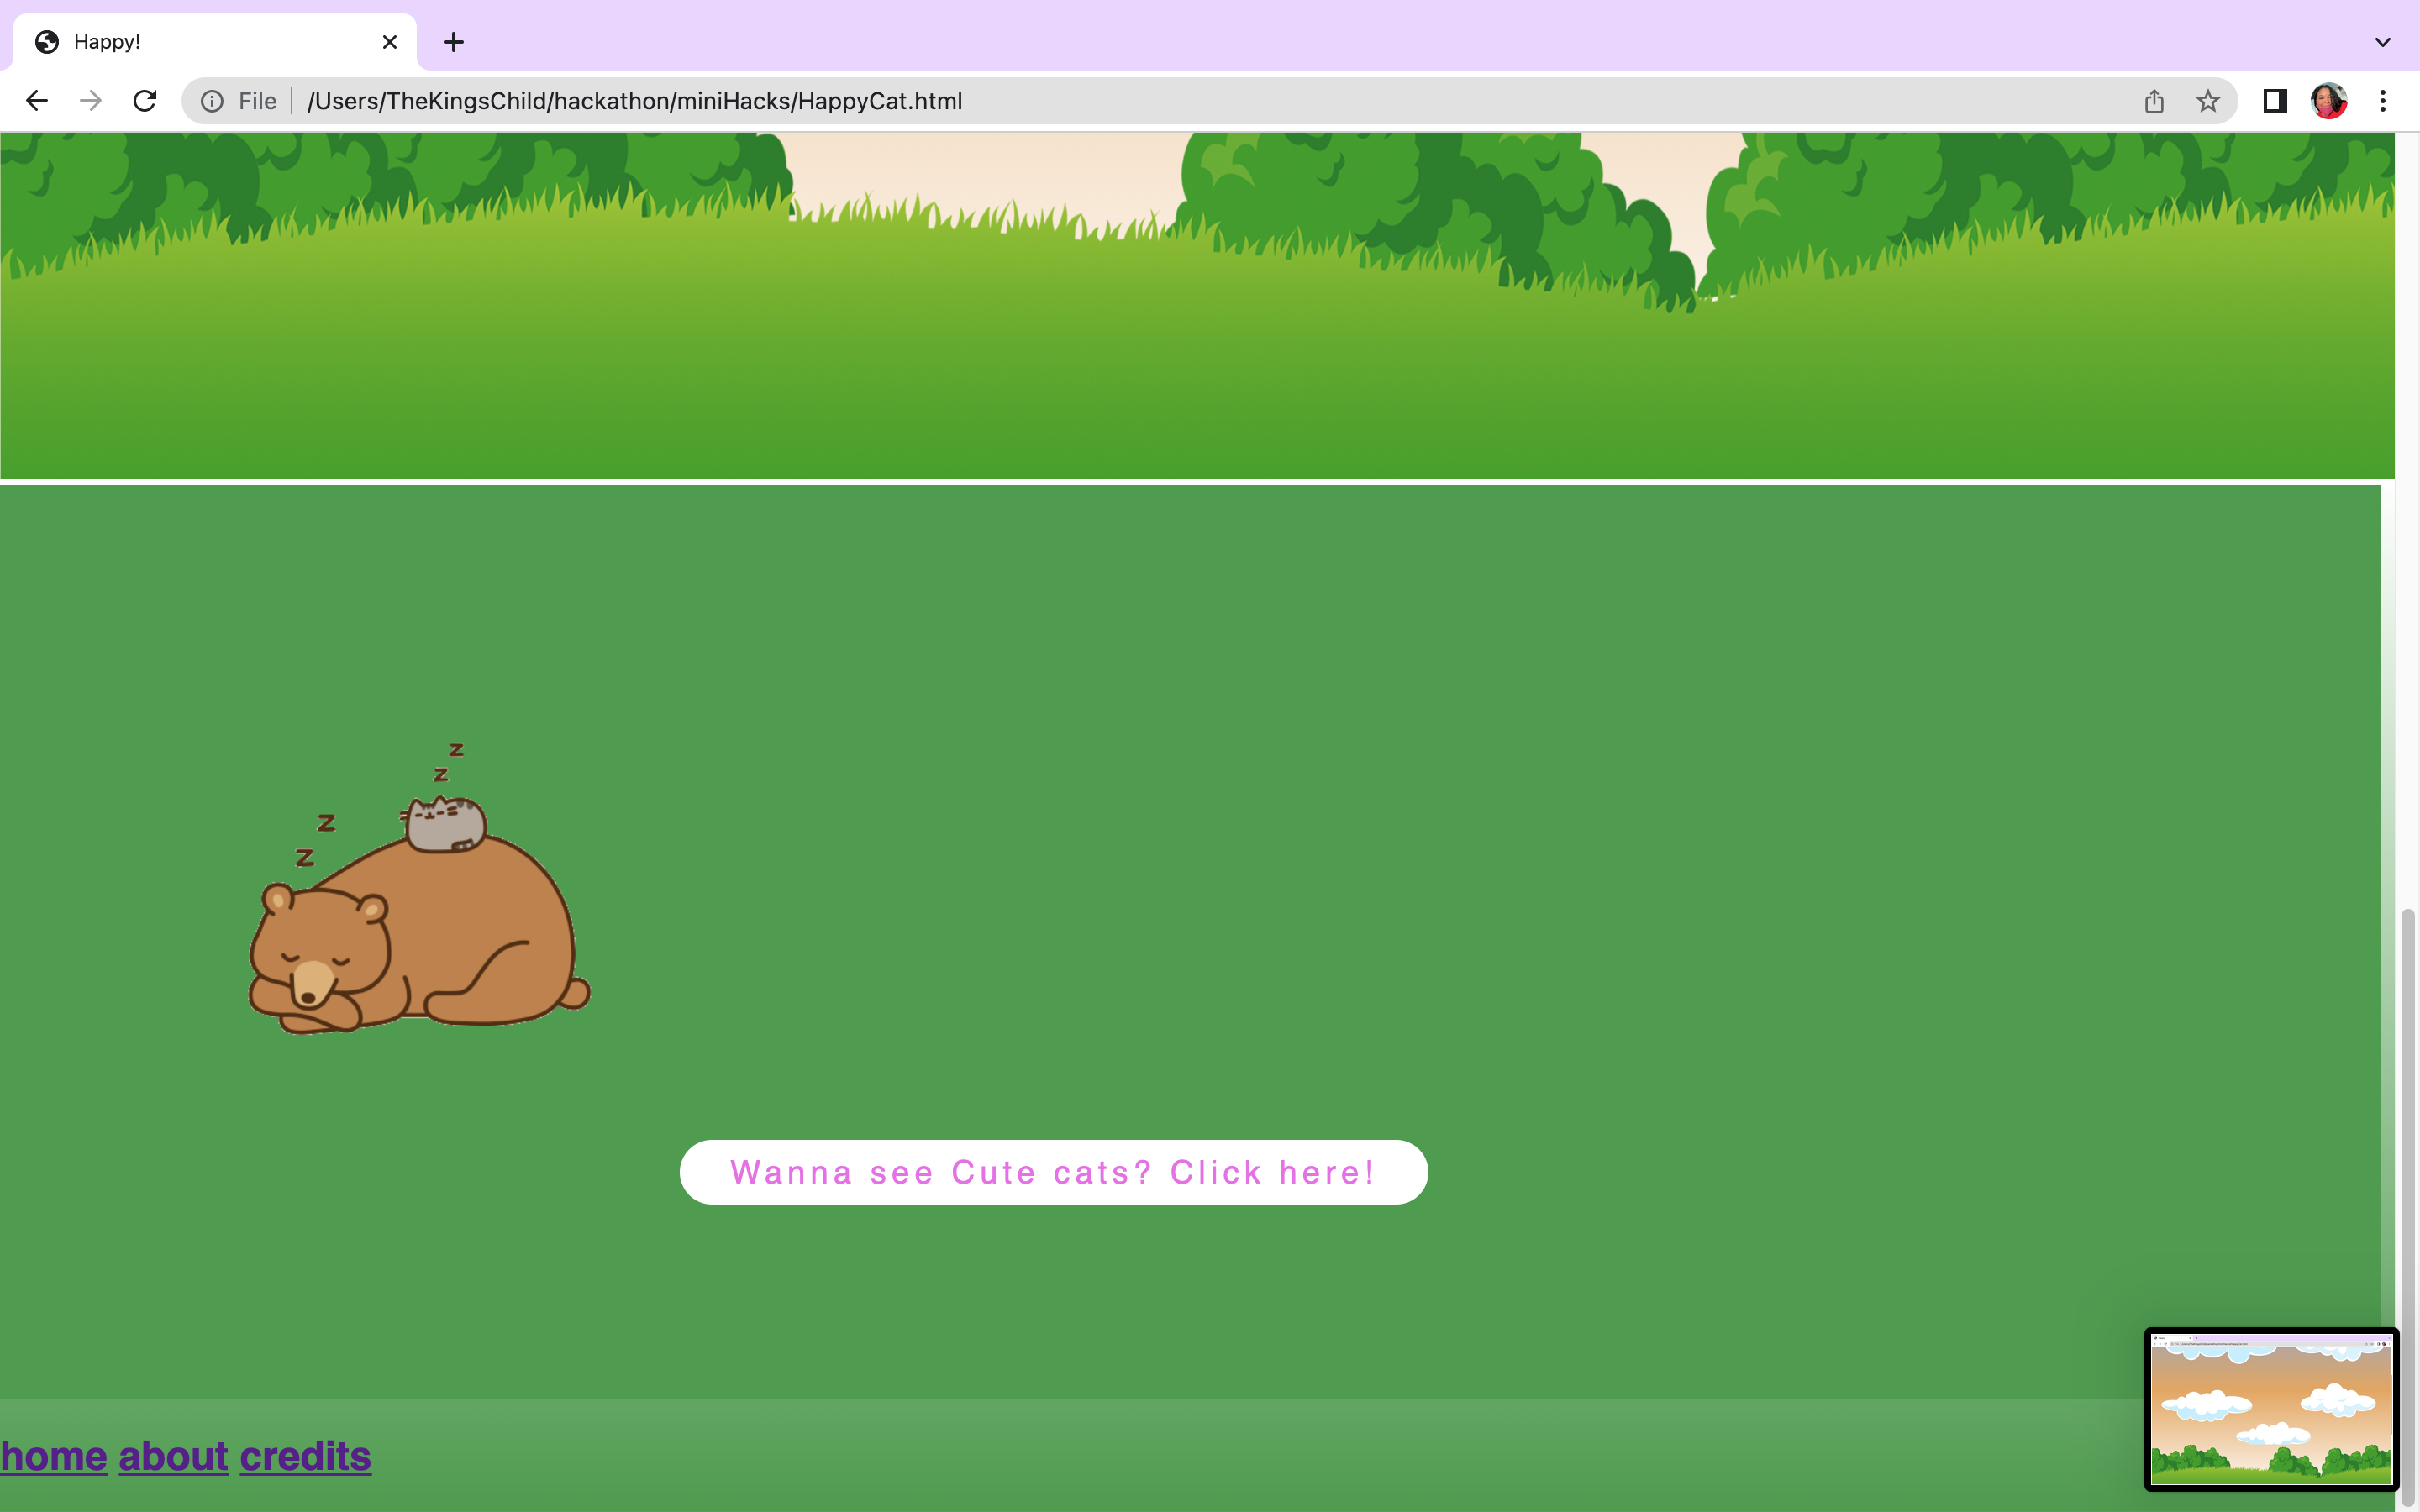Expand the tab search dropdown

pyautogui.click(x=2383, y=42)
